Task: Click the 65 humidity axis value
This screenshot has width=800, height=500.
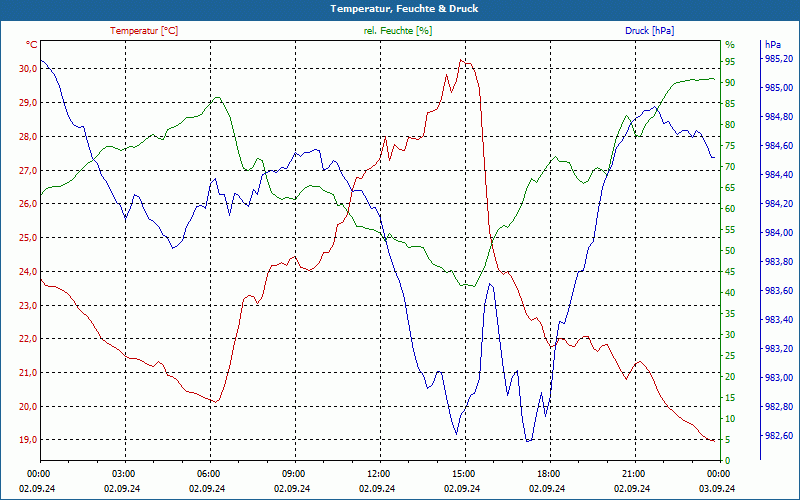Action: [730, 188]
